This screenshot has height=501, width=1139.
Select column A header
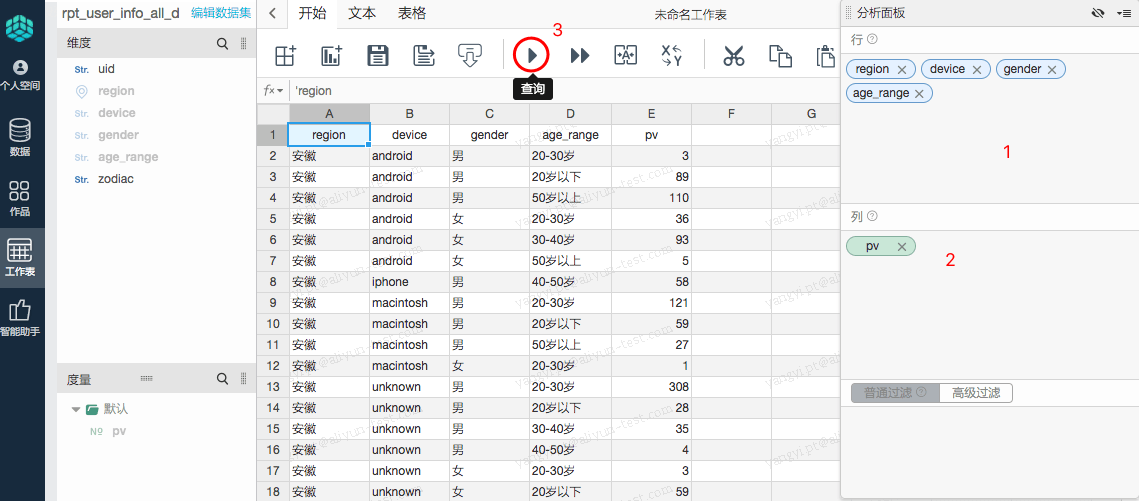329,113
